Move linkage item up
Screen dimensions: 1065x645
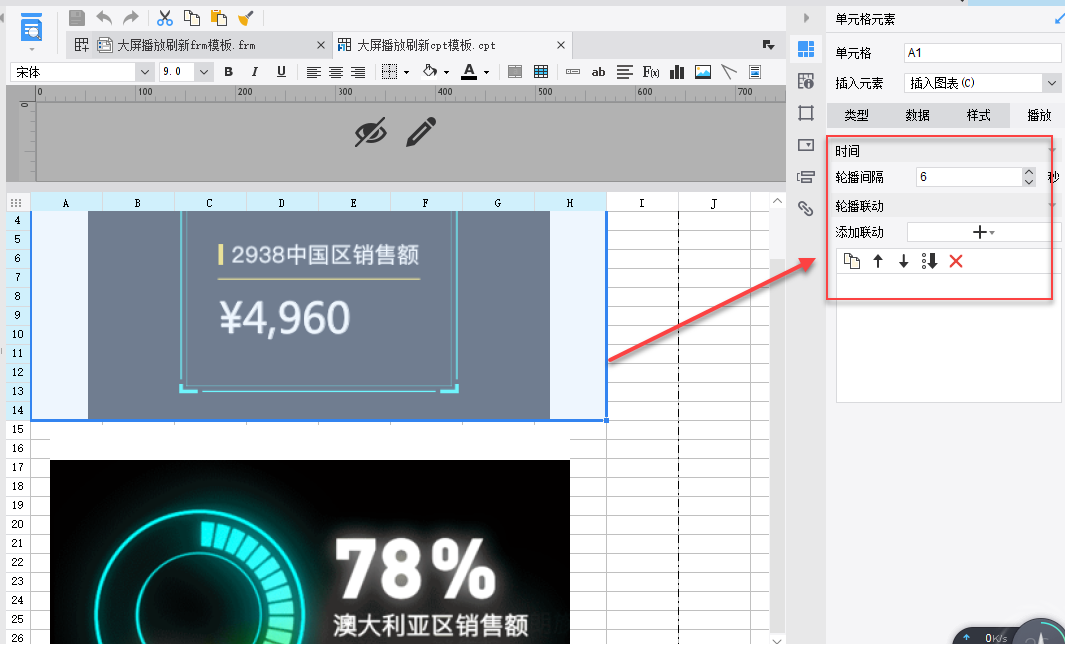[878, 261]
